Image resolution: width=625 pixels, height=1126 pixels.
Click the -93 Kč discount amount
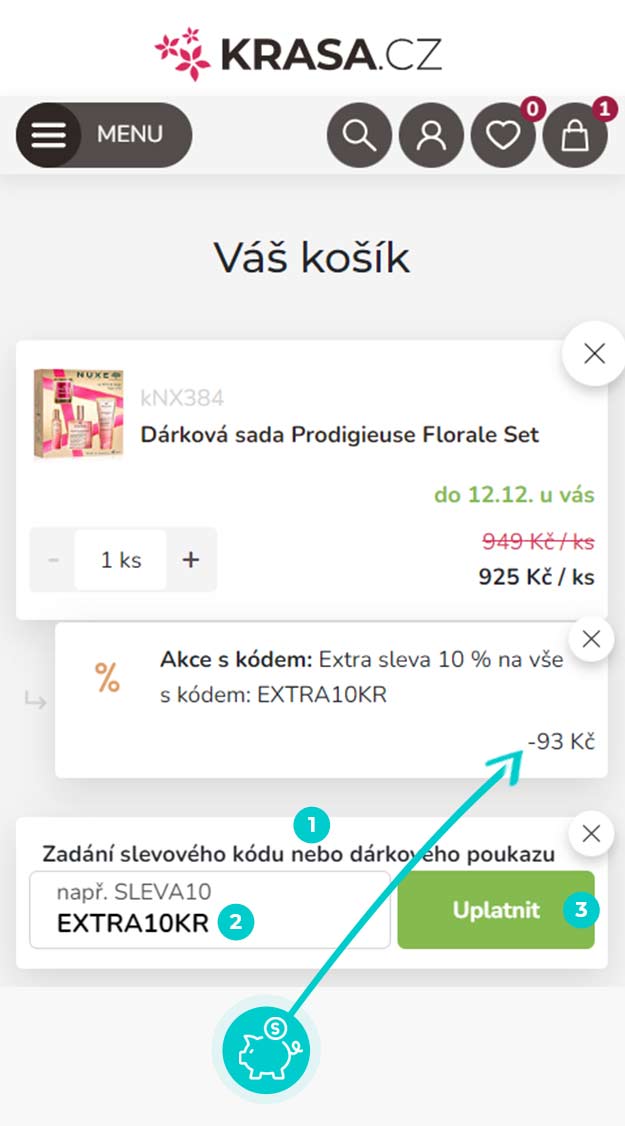(562, 741)
